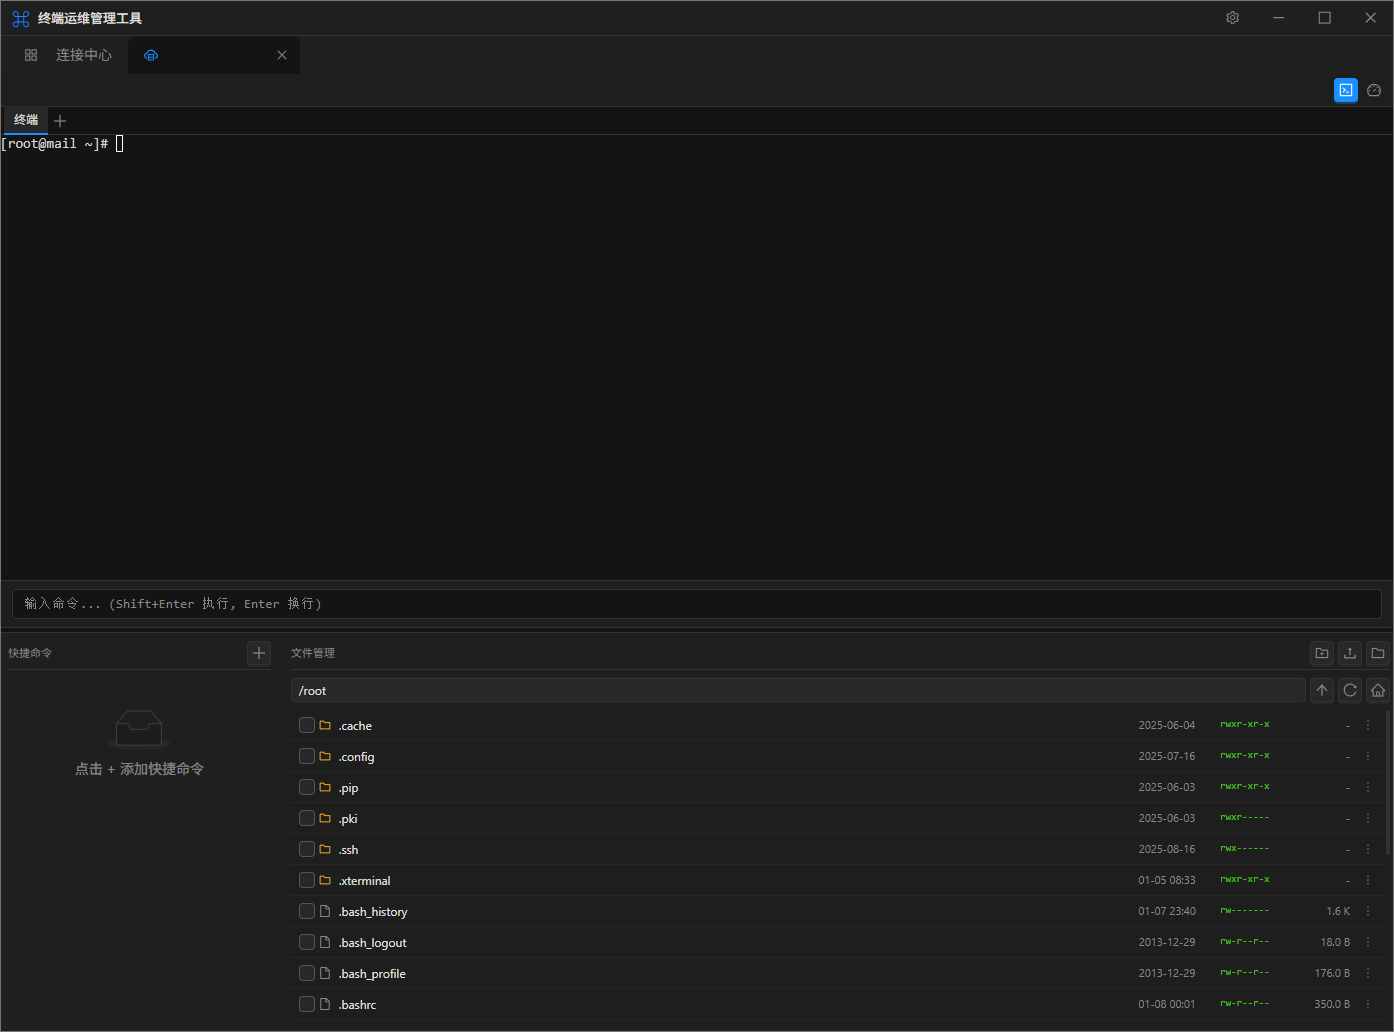Check the box next to .bashrc

click(307, 1004)
